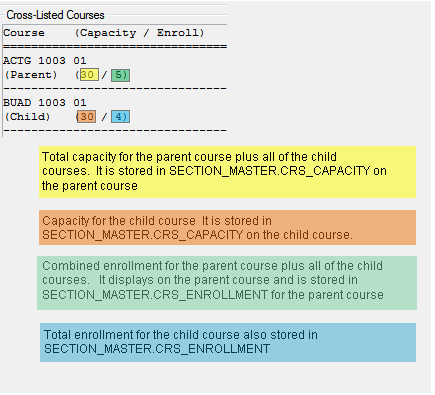
Task: Click the (Child) label
Action: point(27,117)
